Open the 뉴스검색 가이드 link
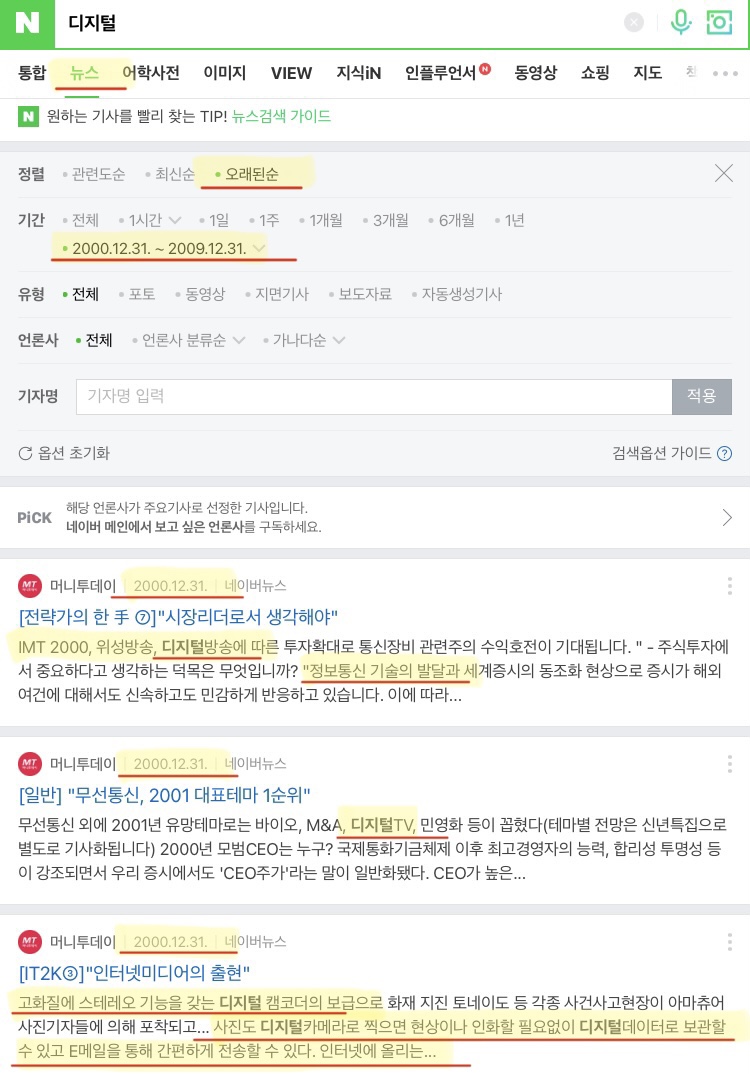 coord(282,116)
